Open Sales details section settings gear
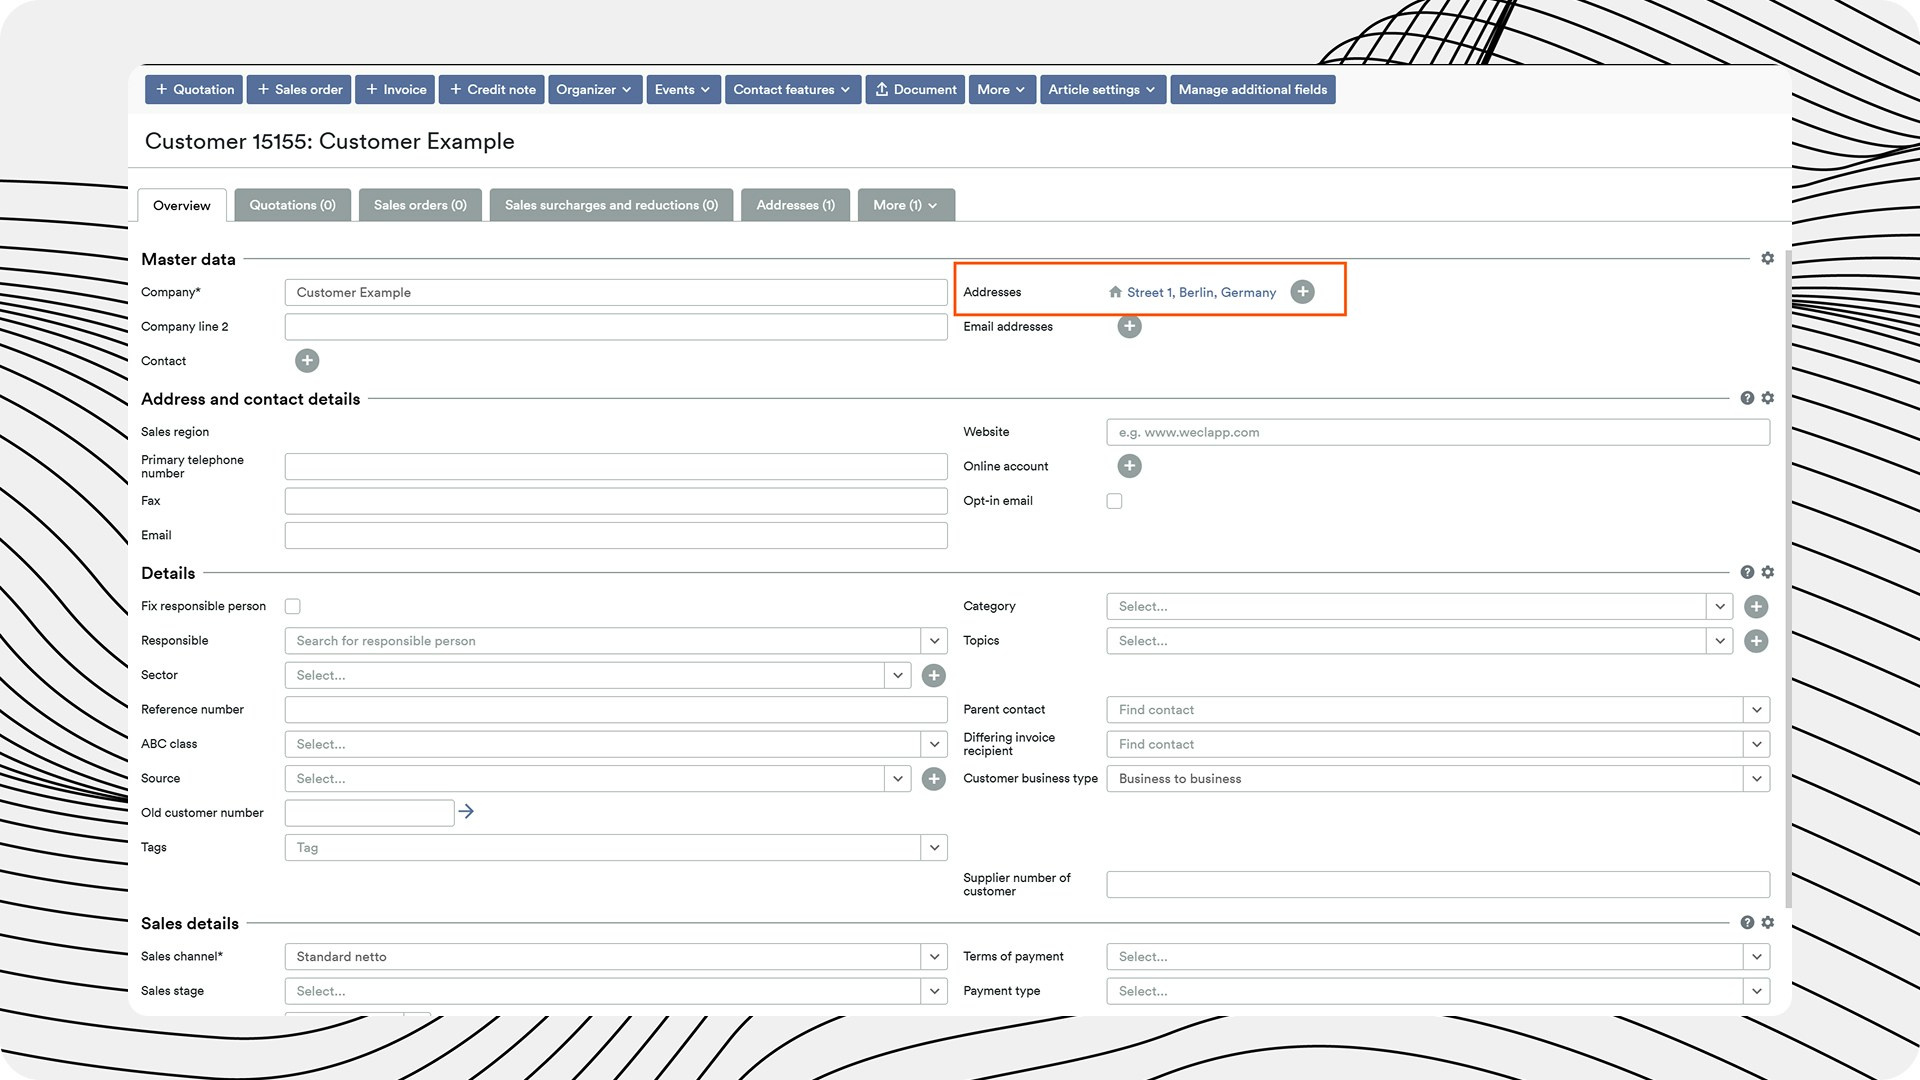 coord(1767,923)
